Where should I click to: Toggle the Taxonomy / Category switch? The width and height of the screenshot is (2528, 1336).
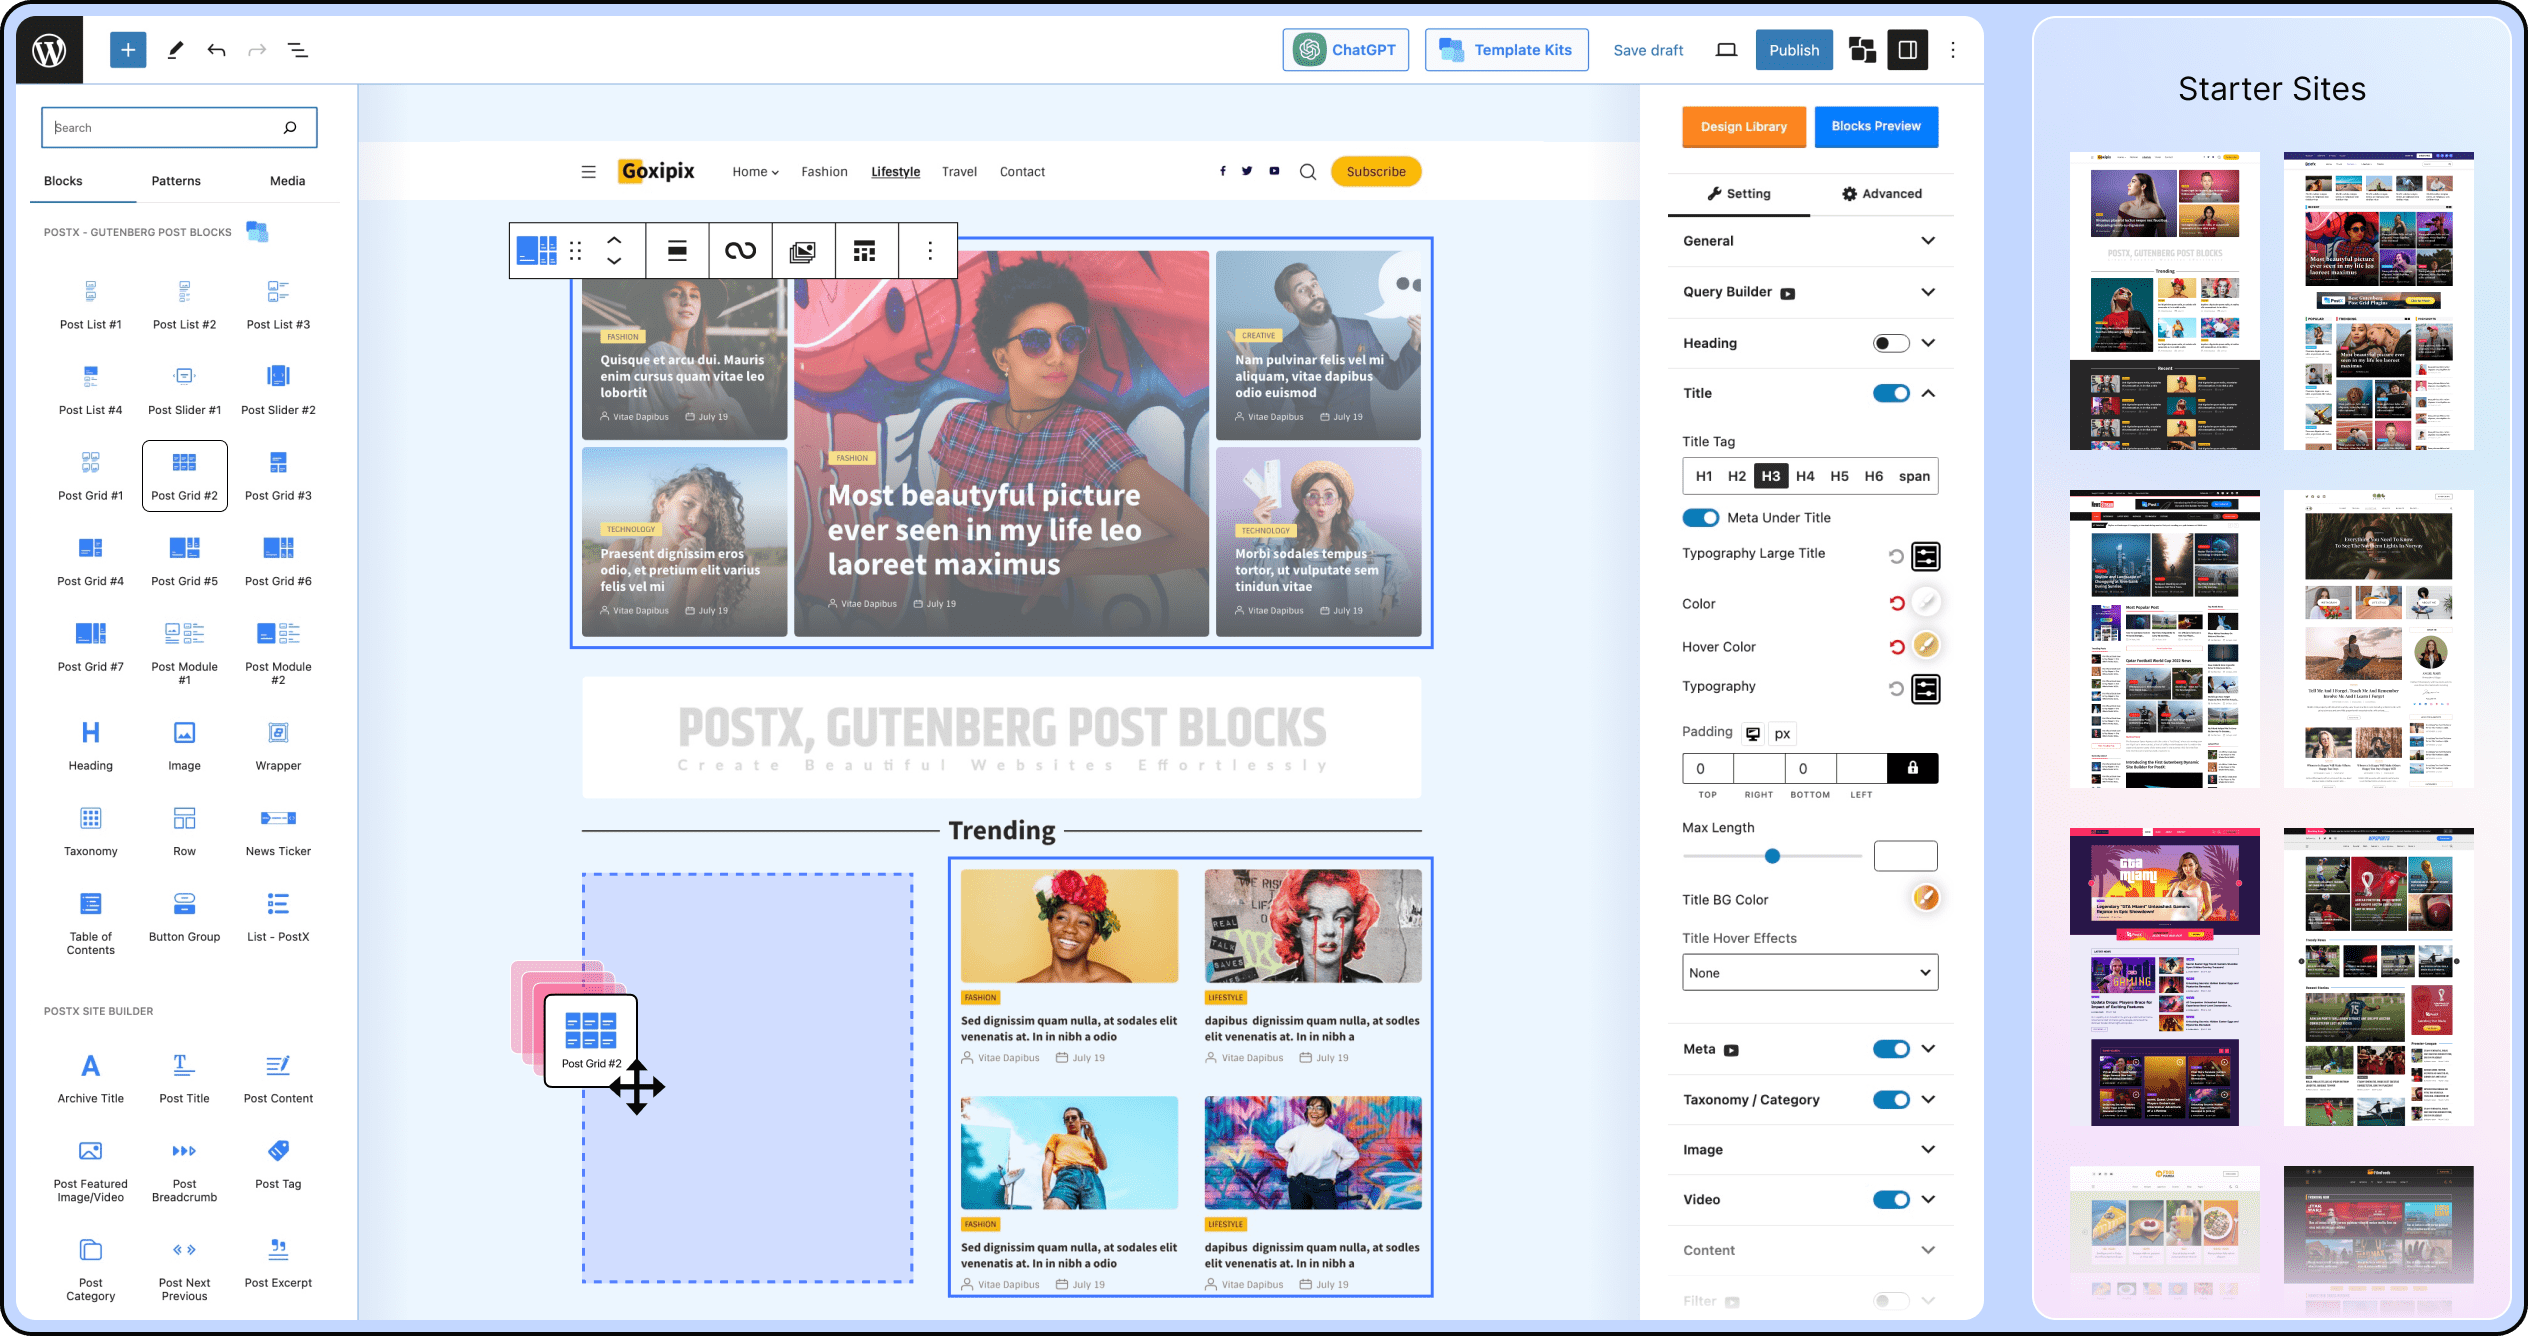[1890, 1100]
